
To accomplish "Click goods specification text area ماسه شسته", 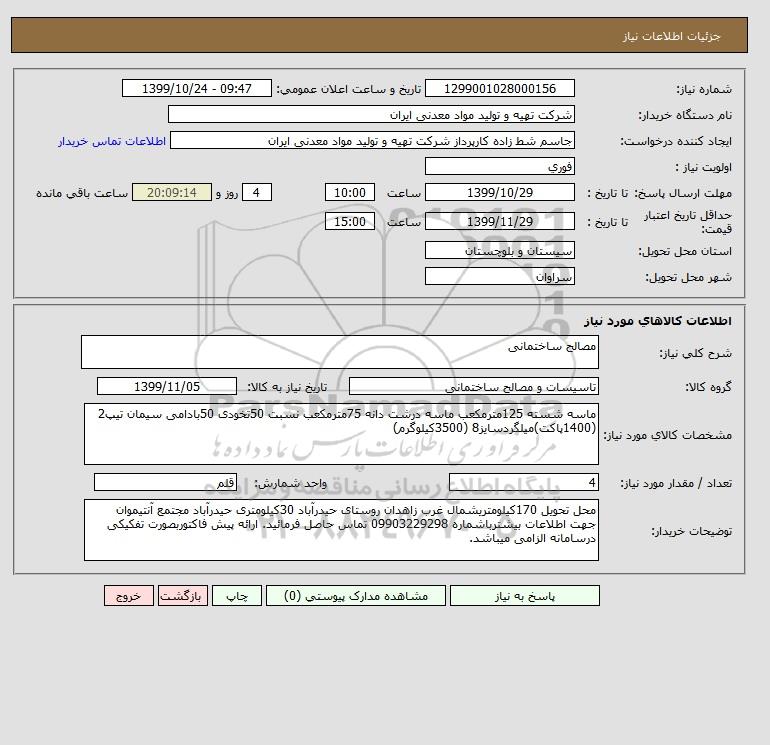I will pos(341,434).
